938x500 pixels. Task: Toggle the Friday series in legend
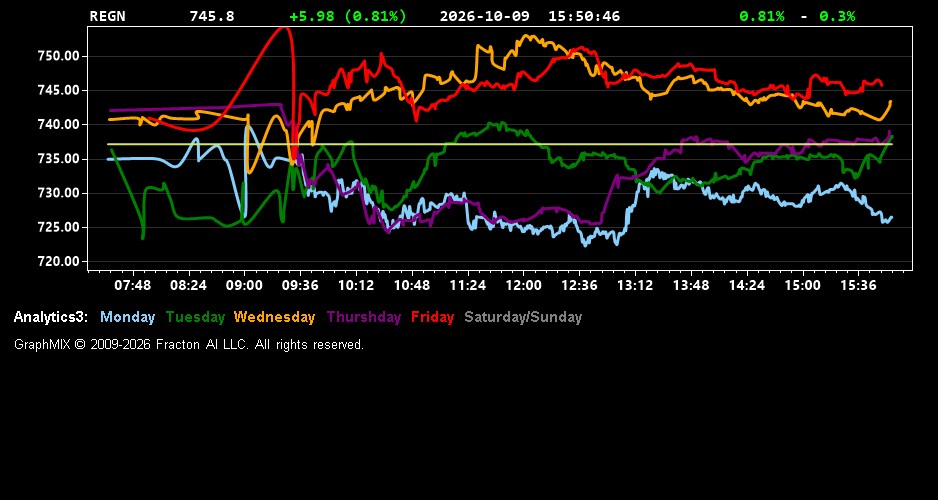pos(433,317)
